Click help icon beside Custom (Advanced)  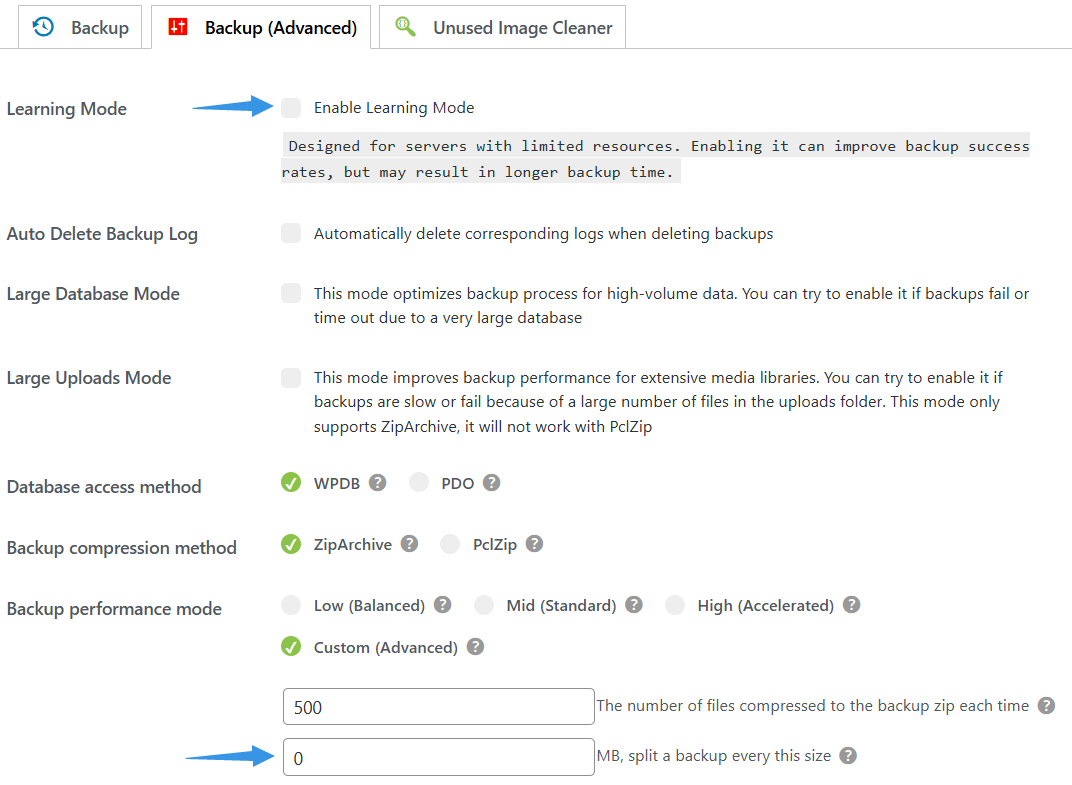[475, 647]
